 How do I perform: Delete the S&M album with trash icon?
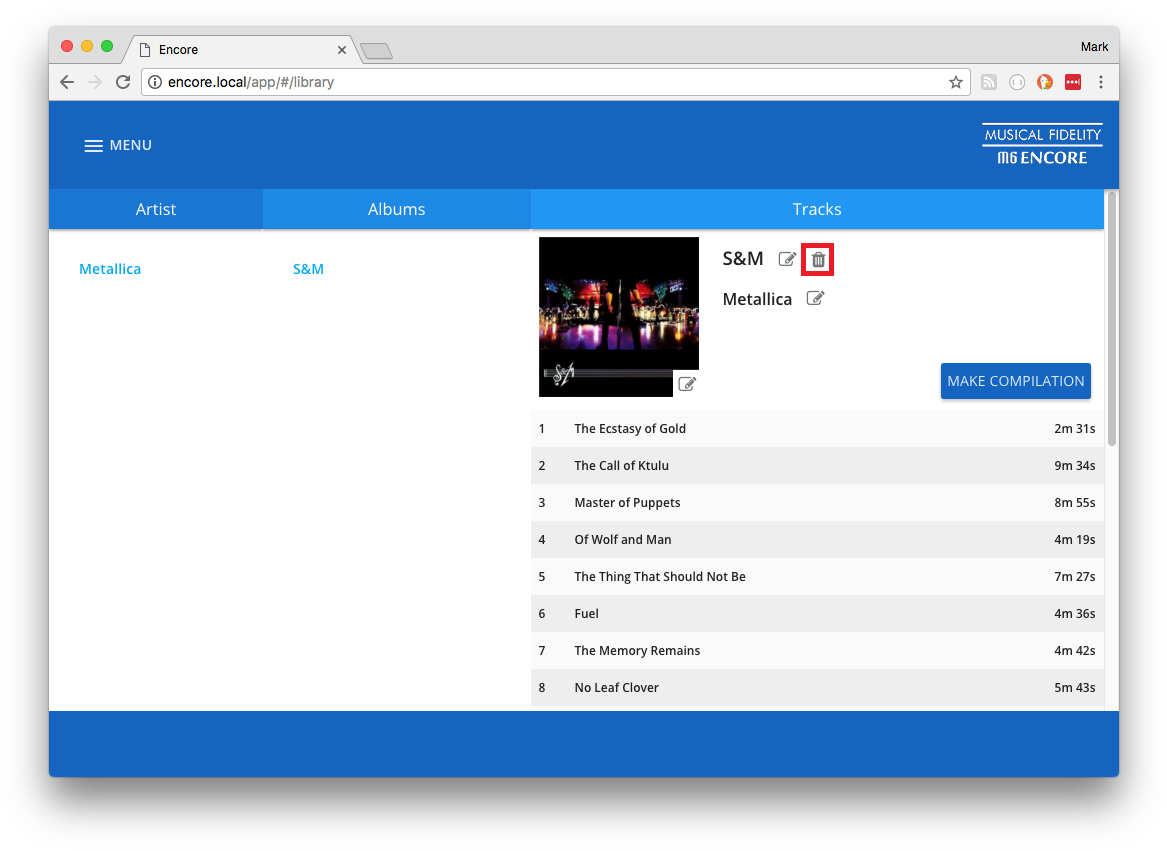(818, 259)
